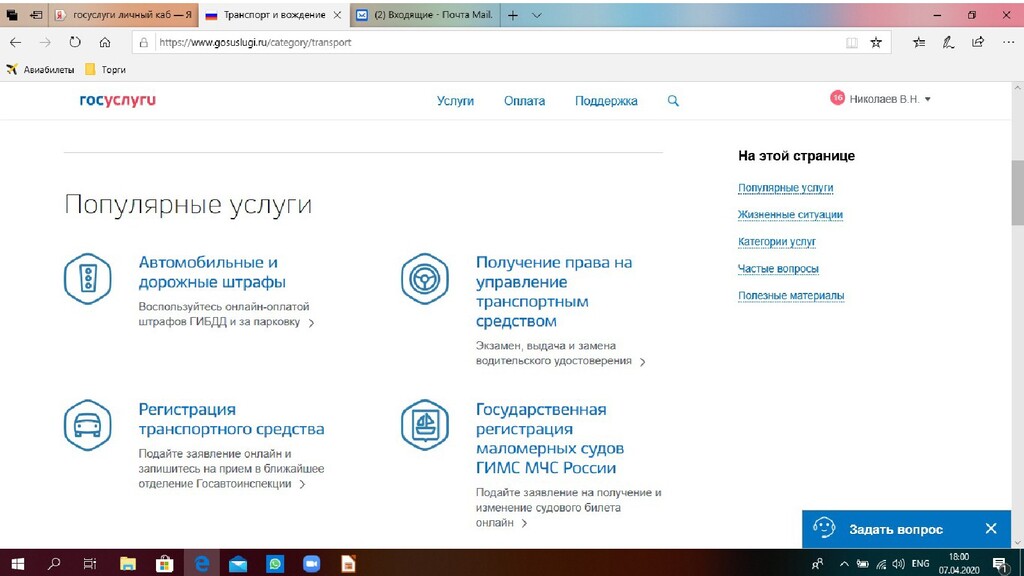Open Windows Start menu
This screenshot has height=576, width=1024.
[x=18, y=563]
